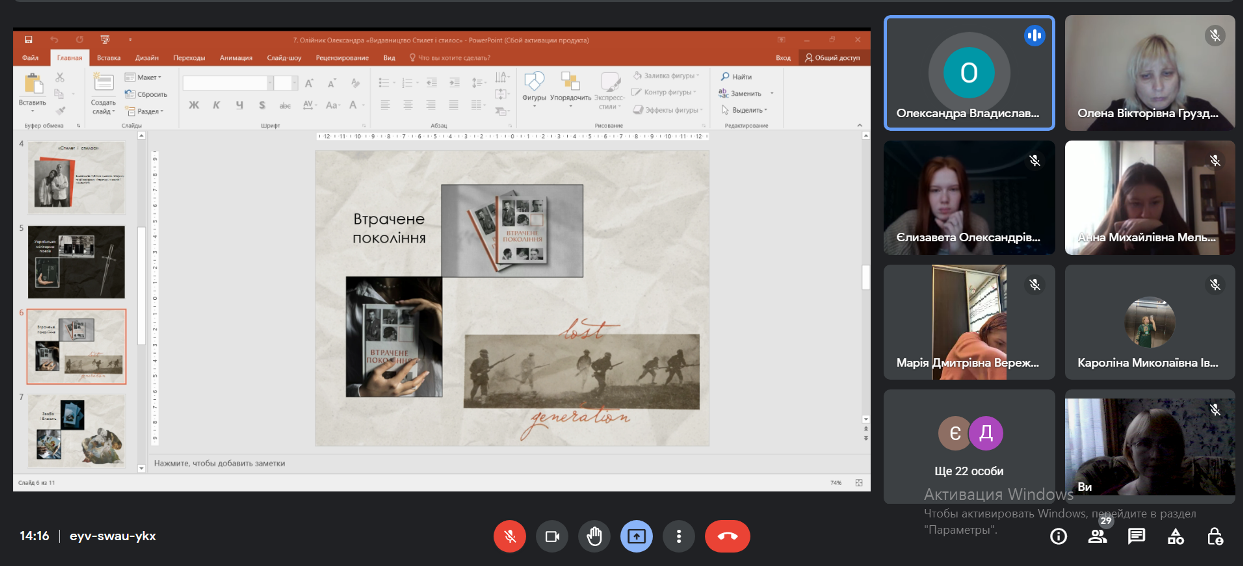Viewport: 1243px width, 566px height.
Task: Select slide 7 thumbnail
Action: click(76, 430)
